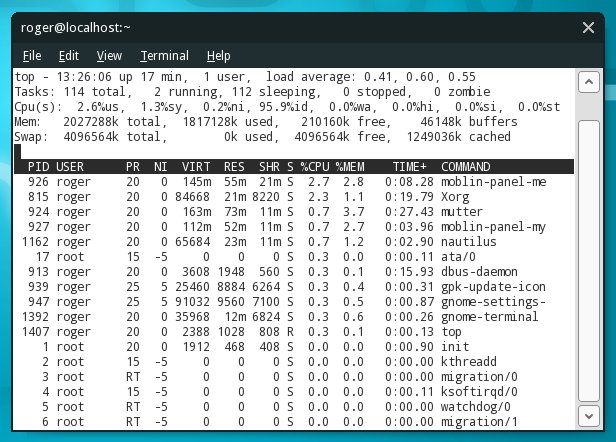Click the scrollbar down arrow
This screenshot has height=442, width=616.
(588, 416)
